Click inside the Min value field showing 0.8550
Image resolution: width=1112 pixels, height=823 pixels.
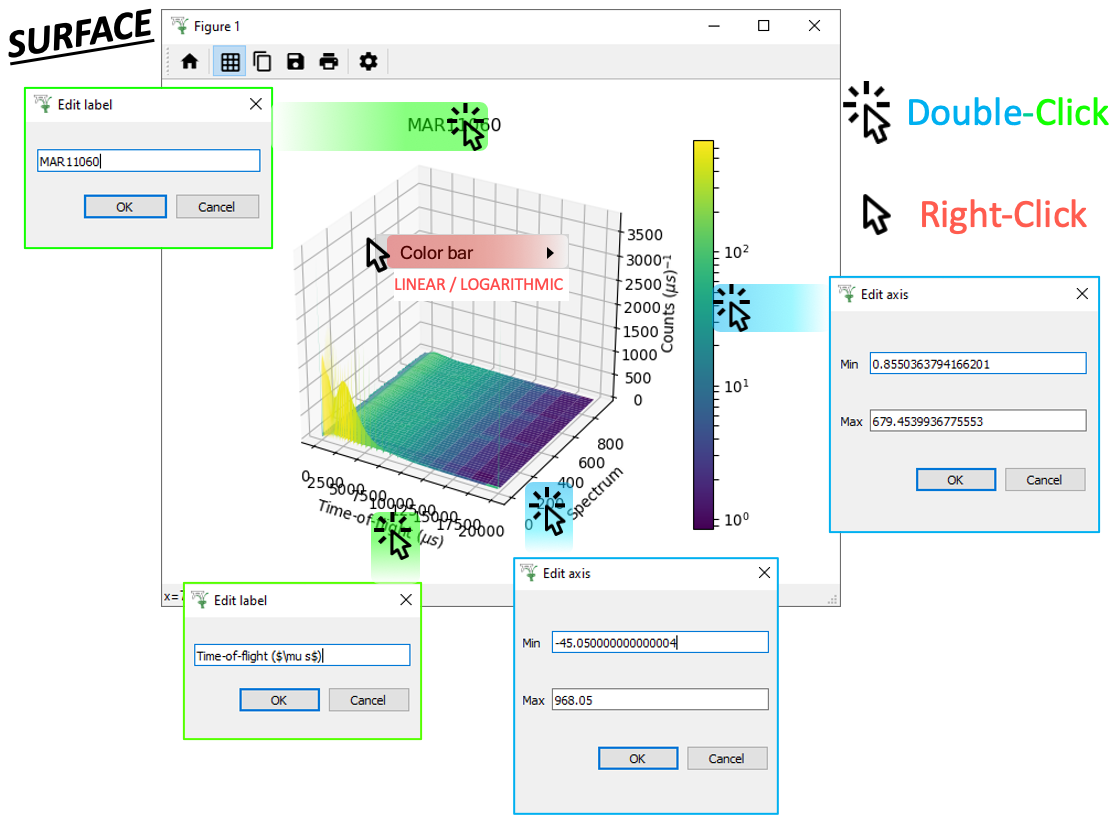tap(977, 362)
